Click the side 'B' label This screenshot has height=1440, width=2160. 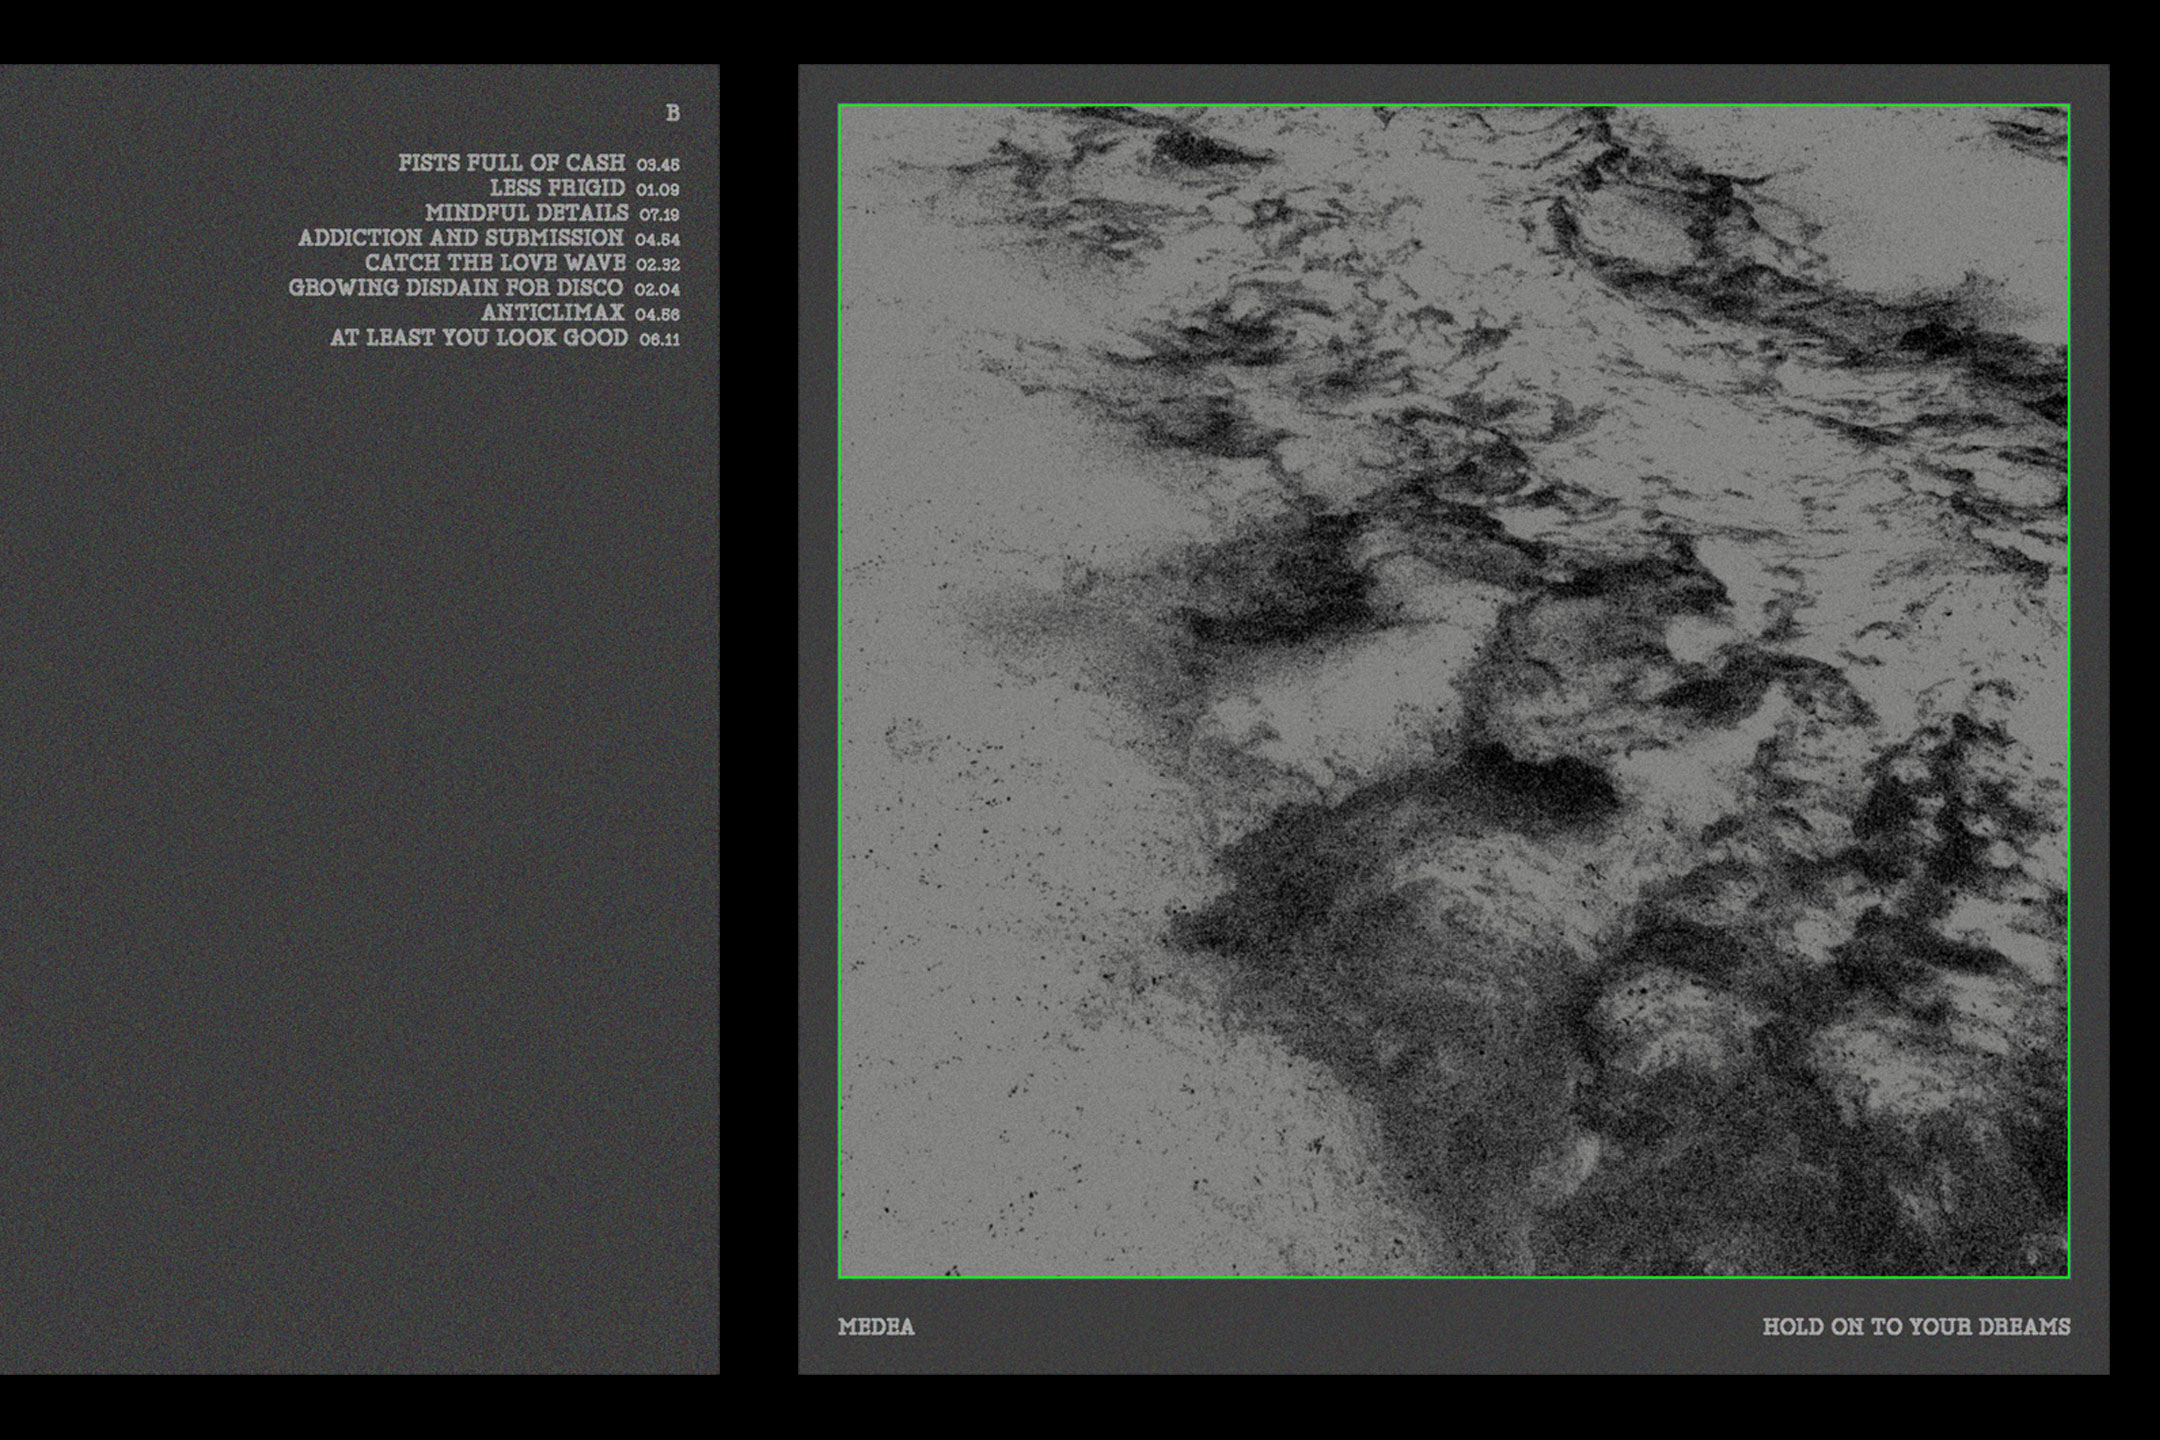[673, 114]
